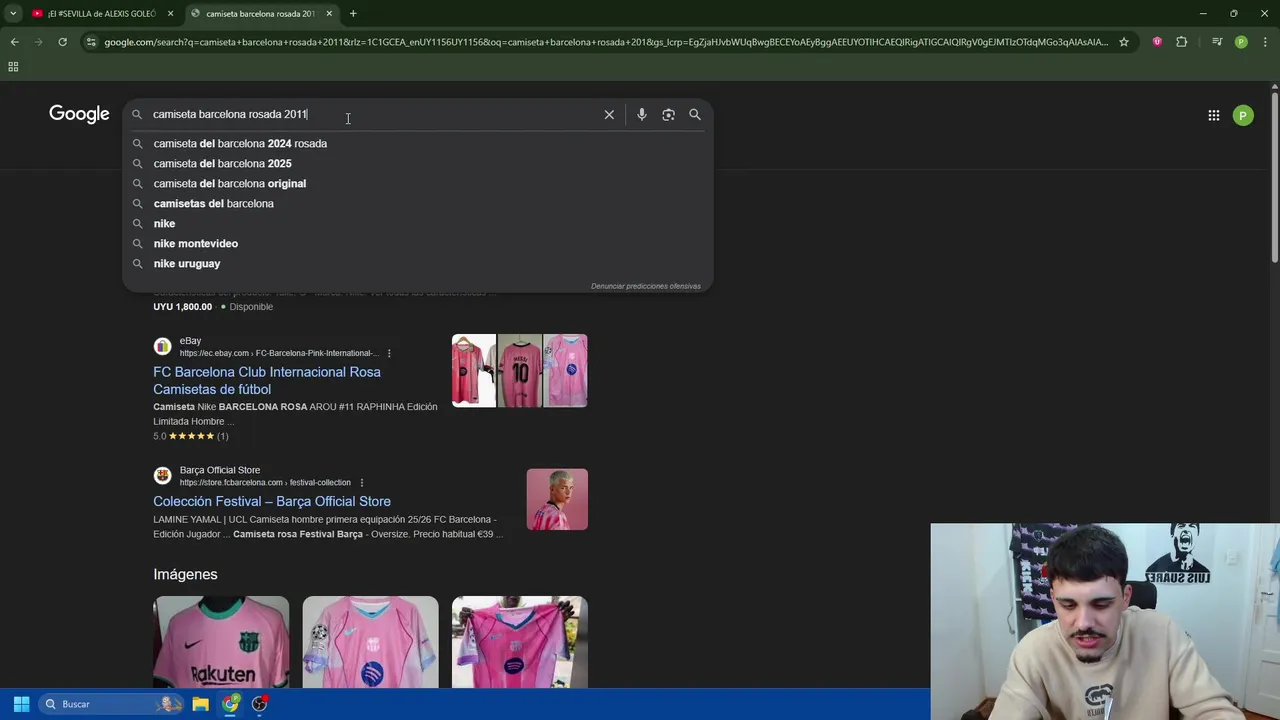Screen dimensions: 1280x720
Task: Choose suggestion camiseta del barcelona 2025
Action: (x=222, y=163)
